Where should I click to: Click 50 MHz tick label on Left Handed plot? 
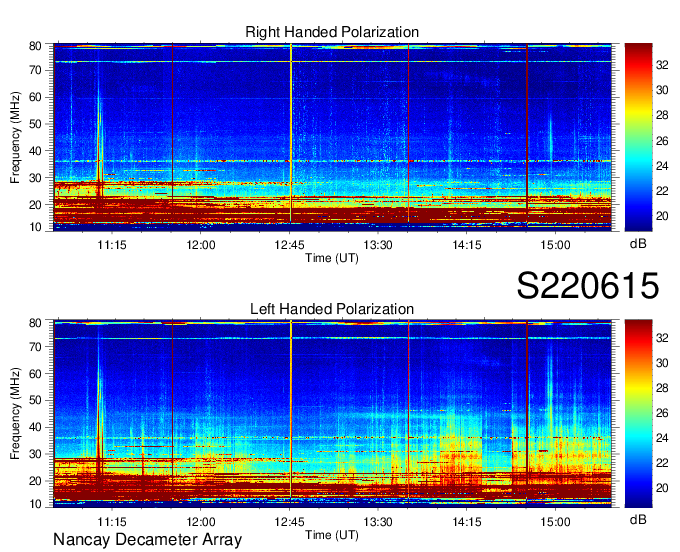pyautogui.click(x=35, y=400)
